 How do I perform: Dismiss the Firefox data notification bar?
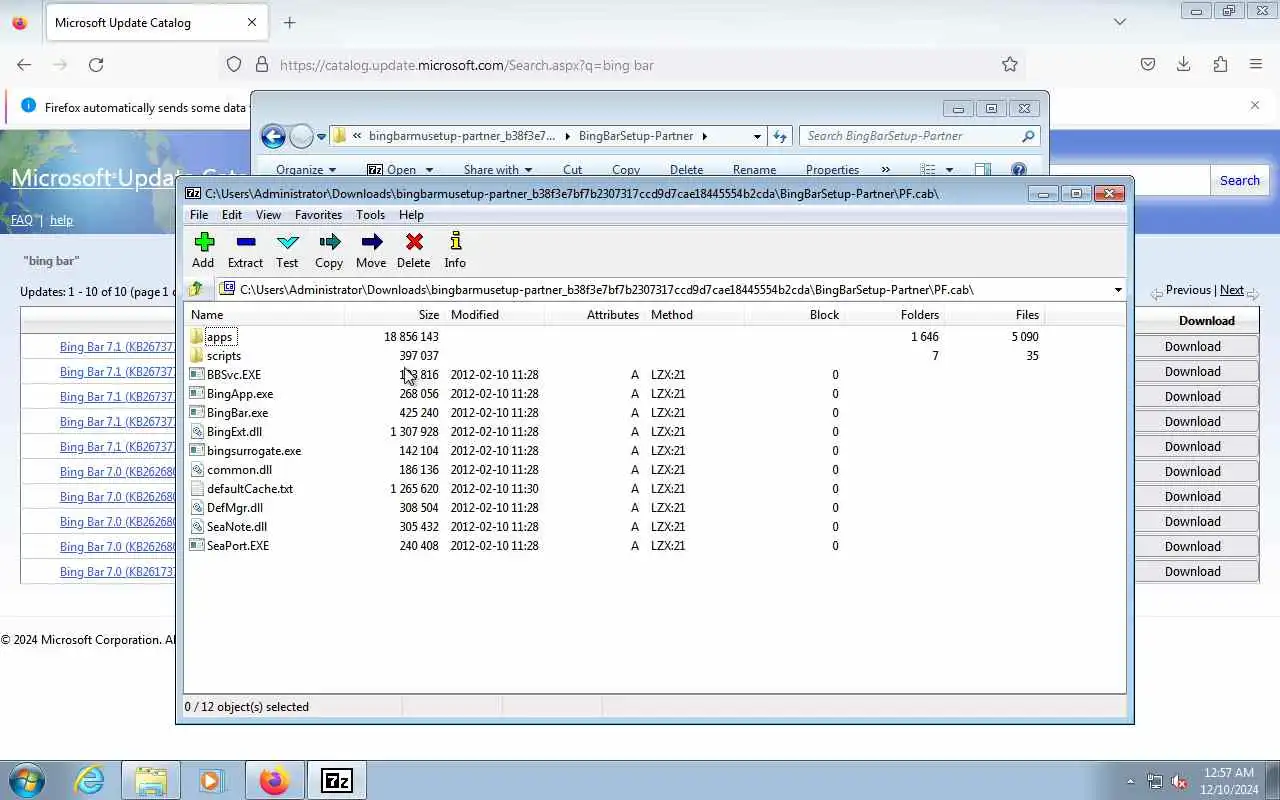1255,105
